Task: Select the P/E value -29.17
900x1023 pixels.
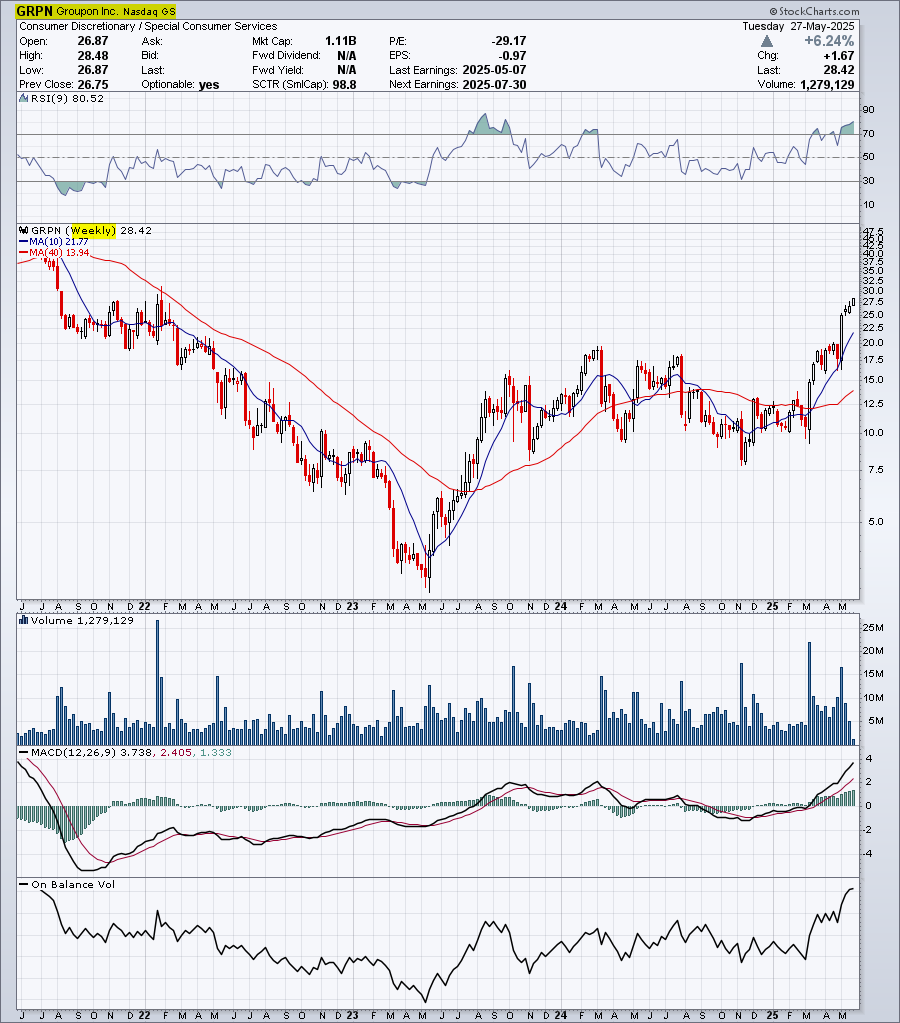Action: 508,41
